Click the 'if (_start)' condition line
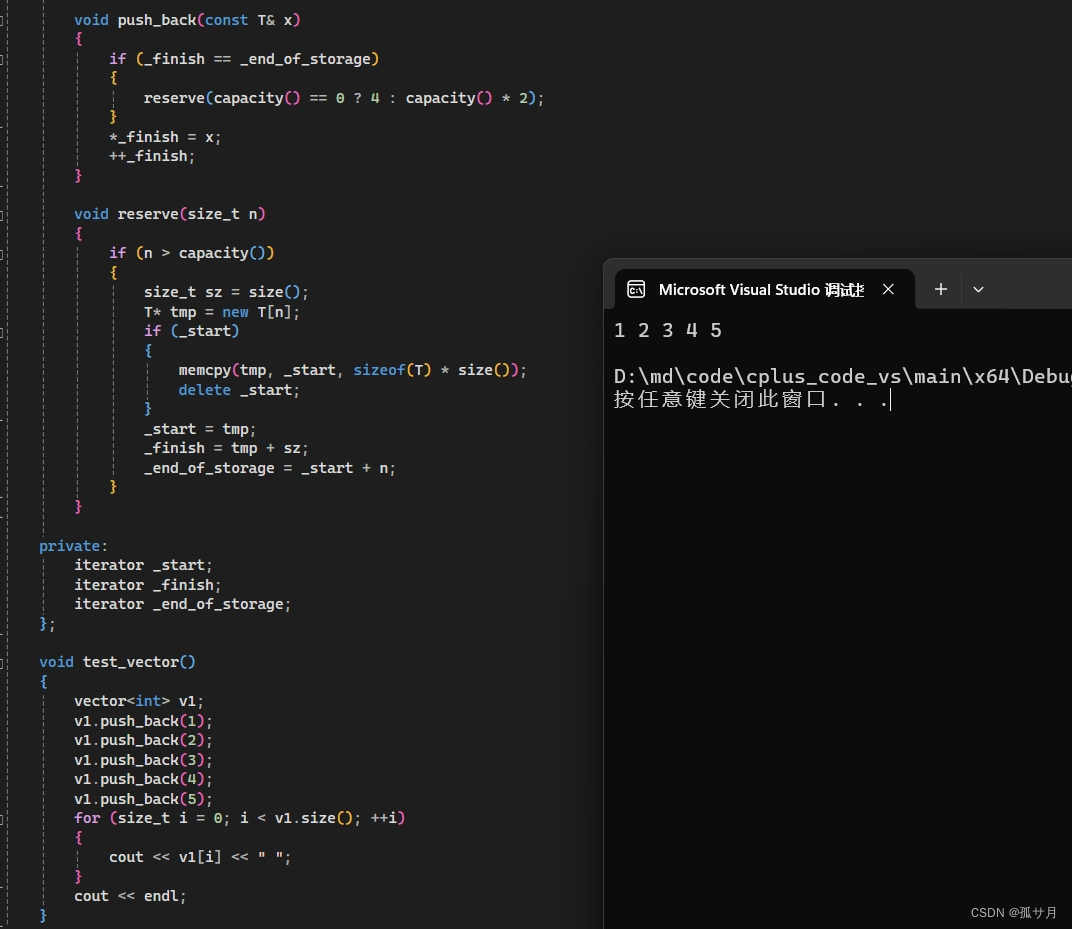 point(191,332)
